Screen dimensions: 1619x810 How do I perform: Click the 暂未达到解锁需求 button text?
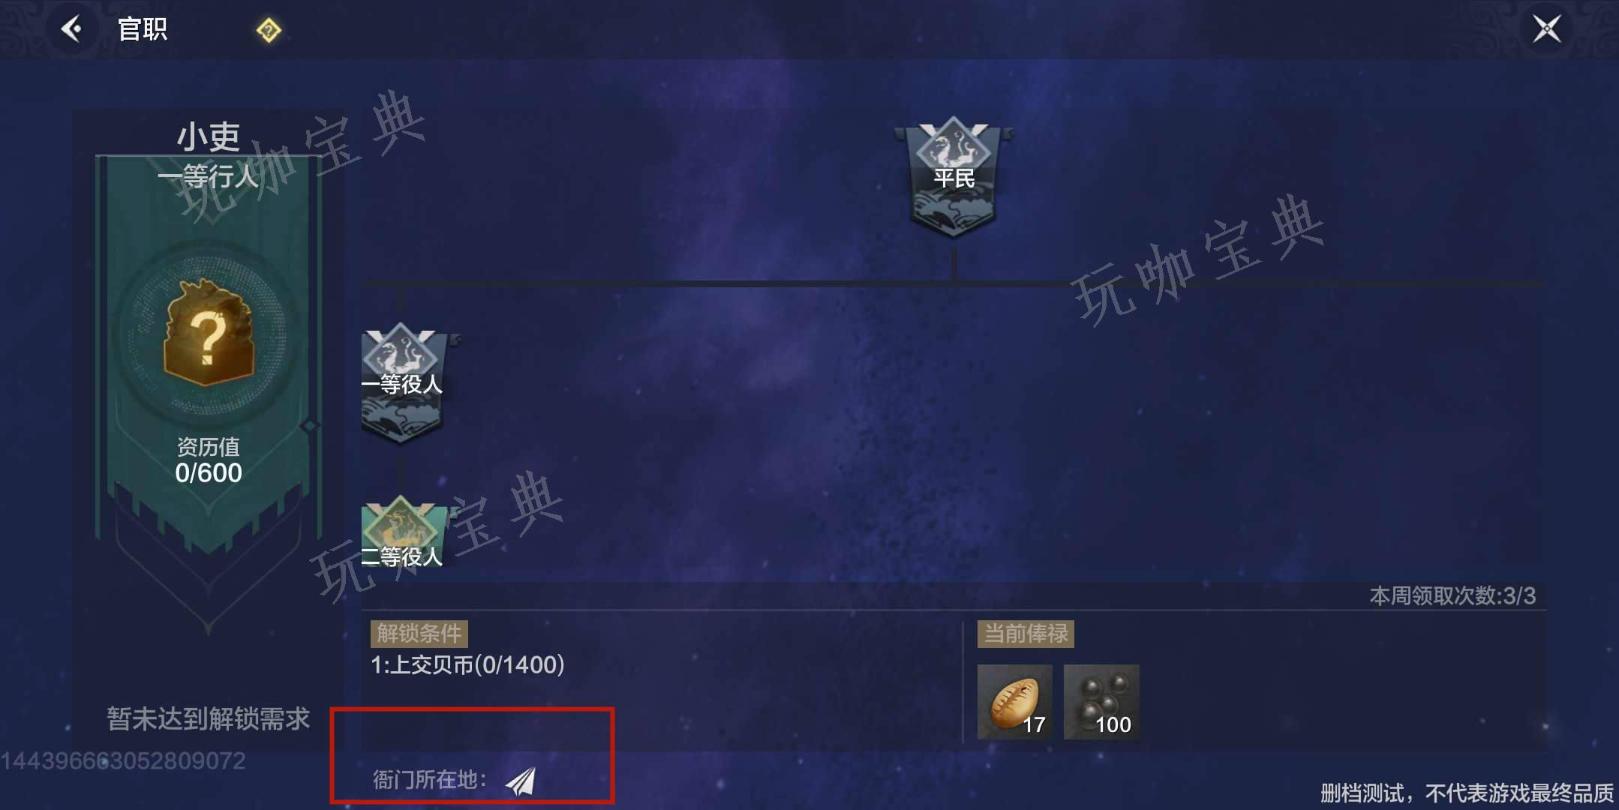(208, 718)
